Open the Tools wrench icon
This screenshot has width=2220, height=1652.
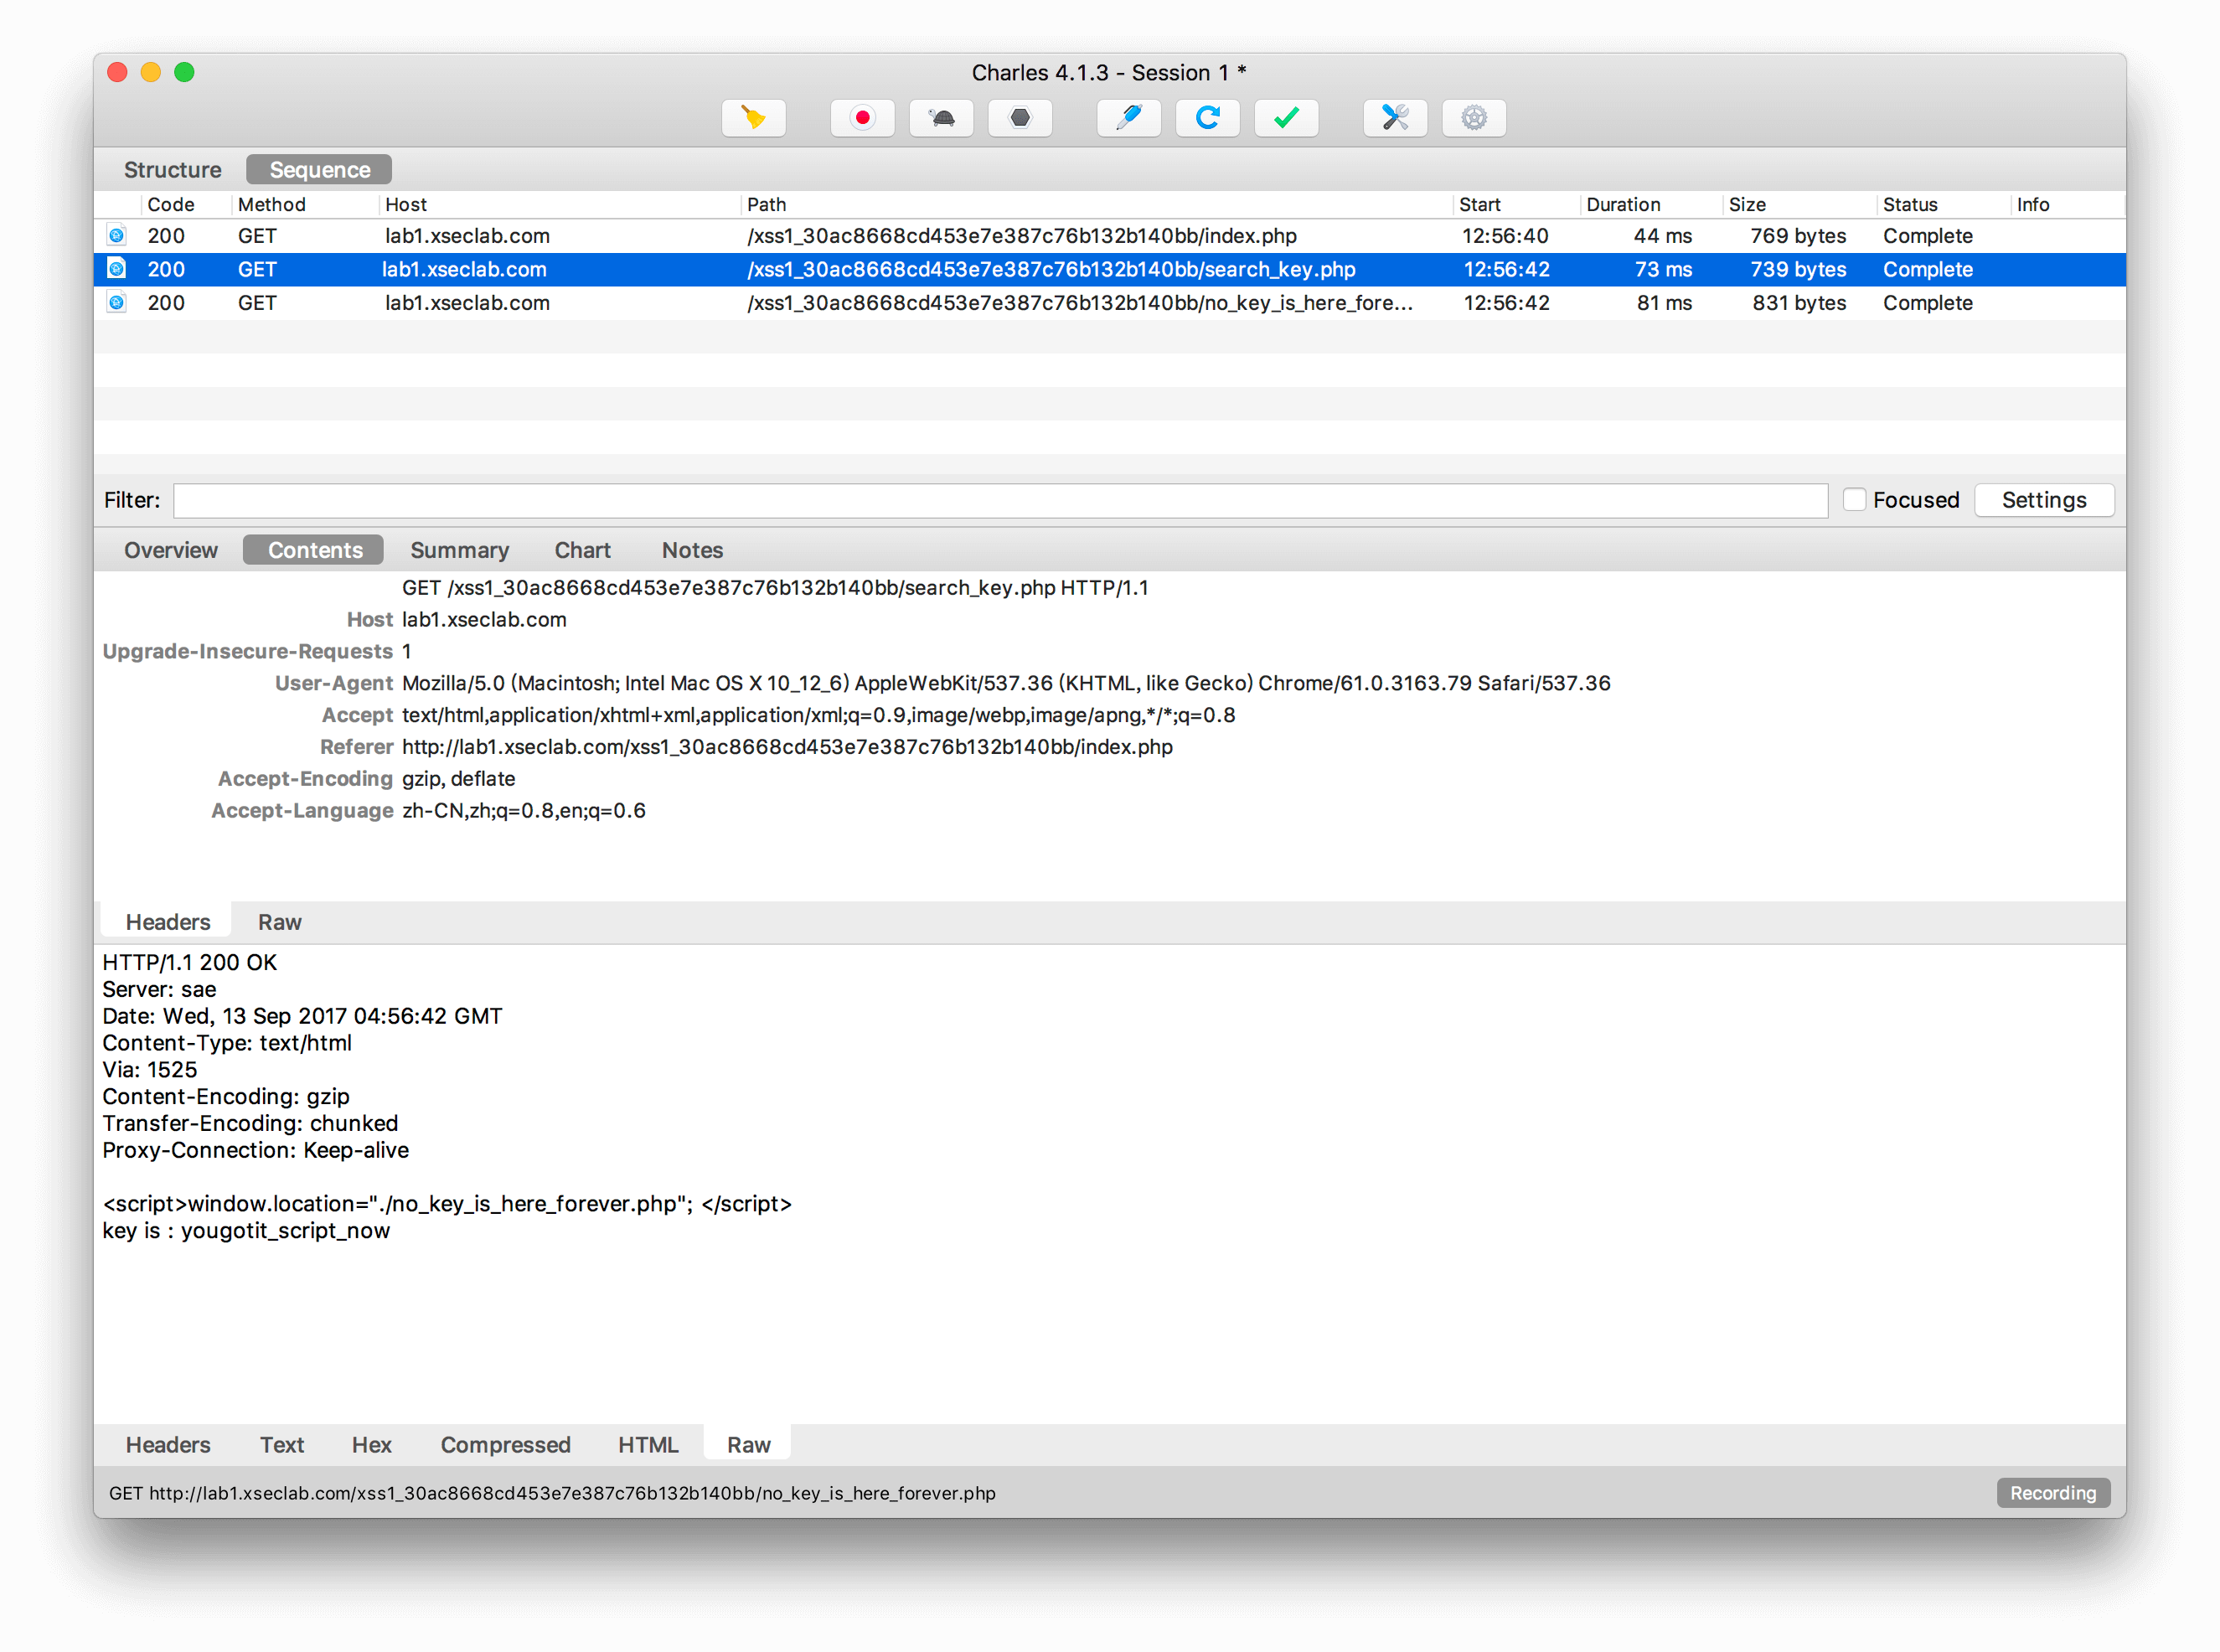pos(1396,118)
